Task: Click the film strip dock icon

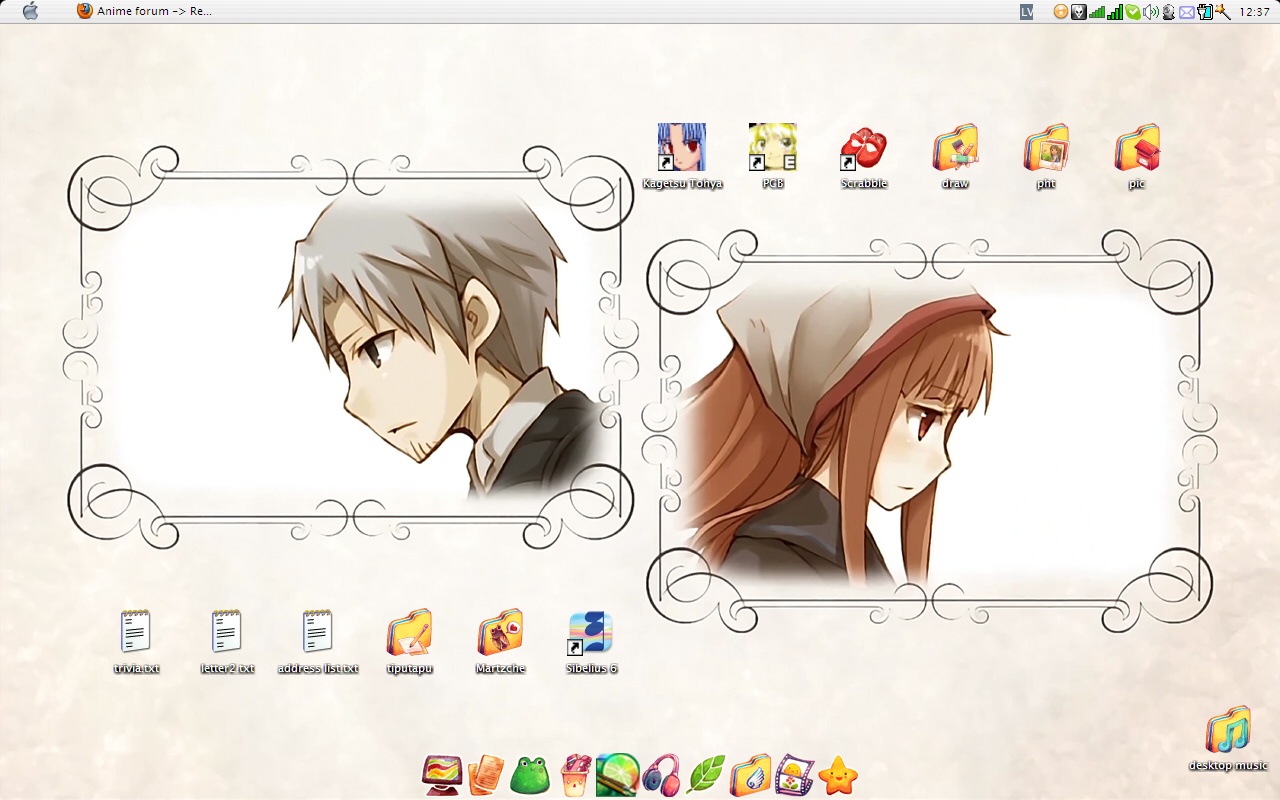Action: (795, 775)
